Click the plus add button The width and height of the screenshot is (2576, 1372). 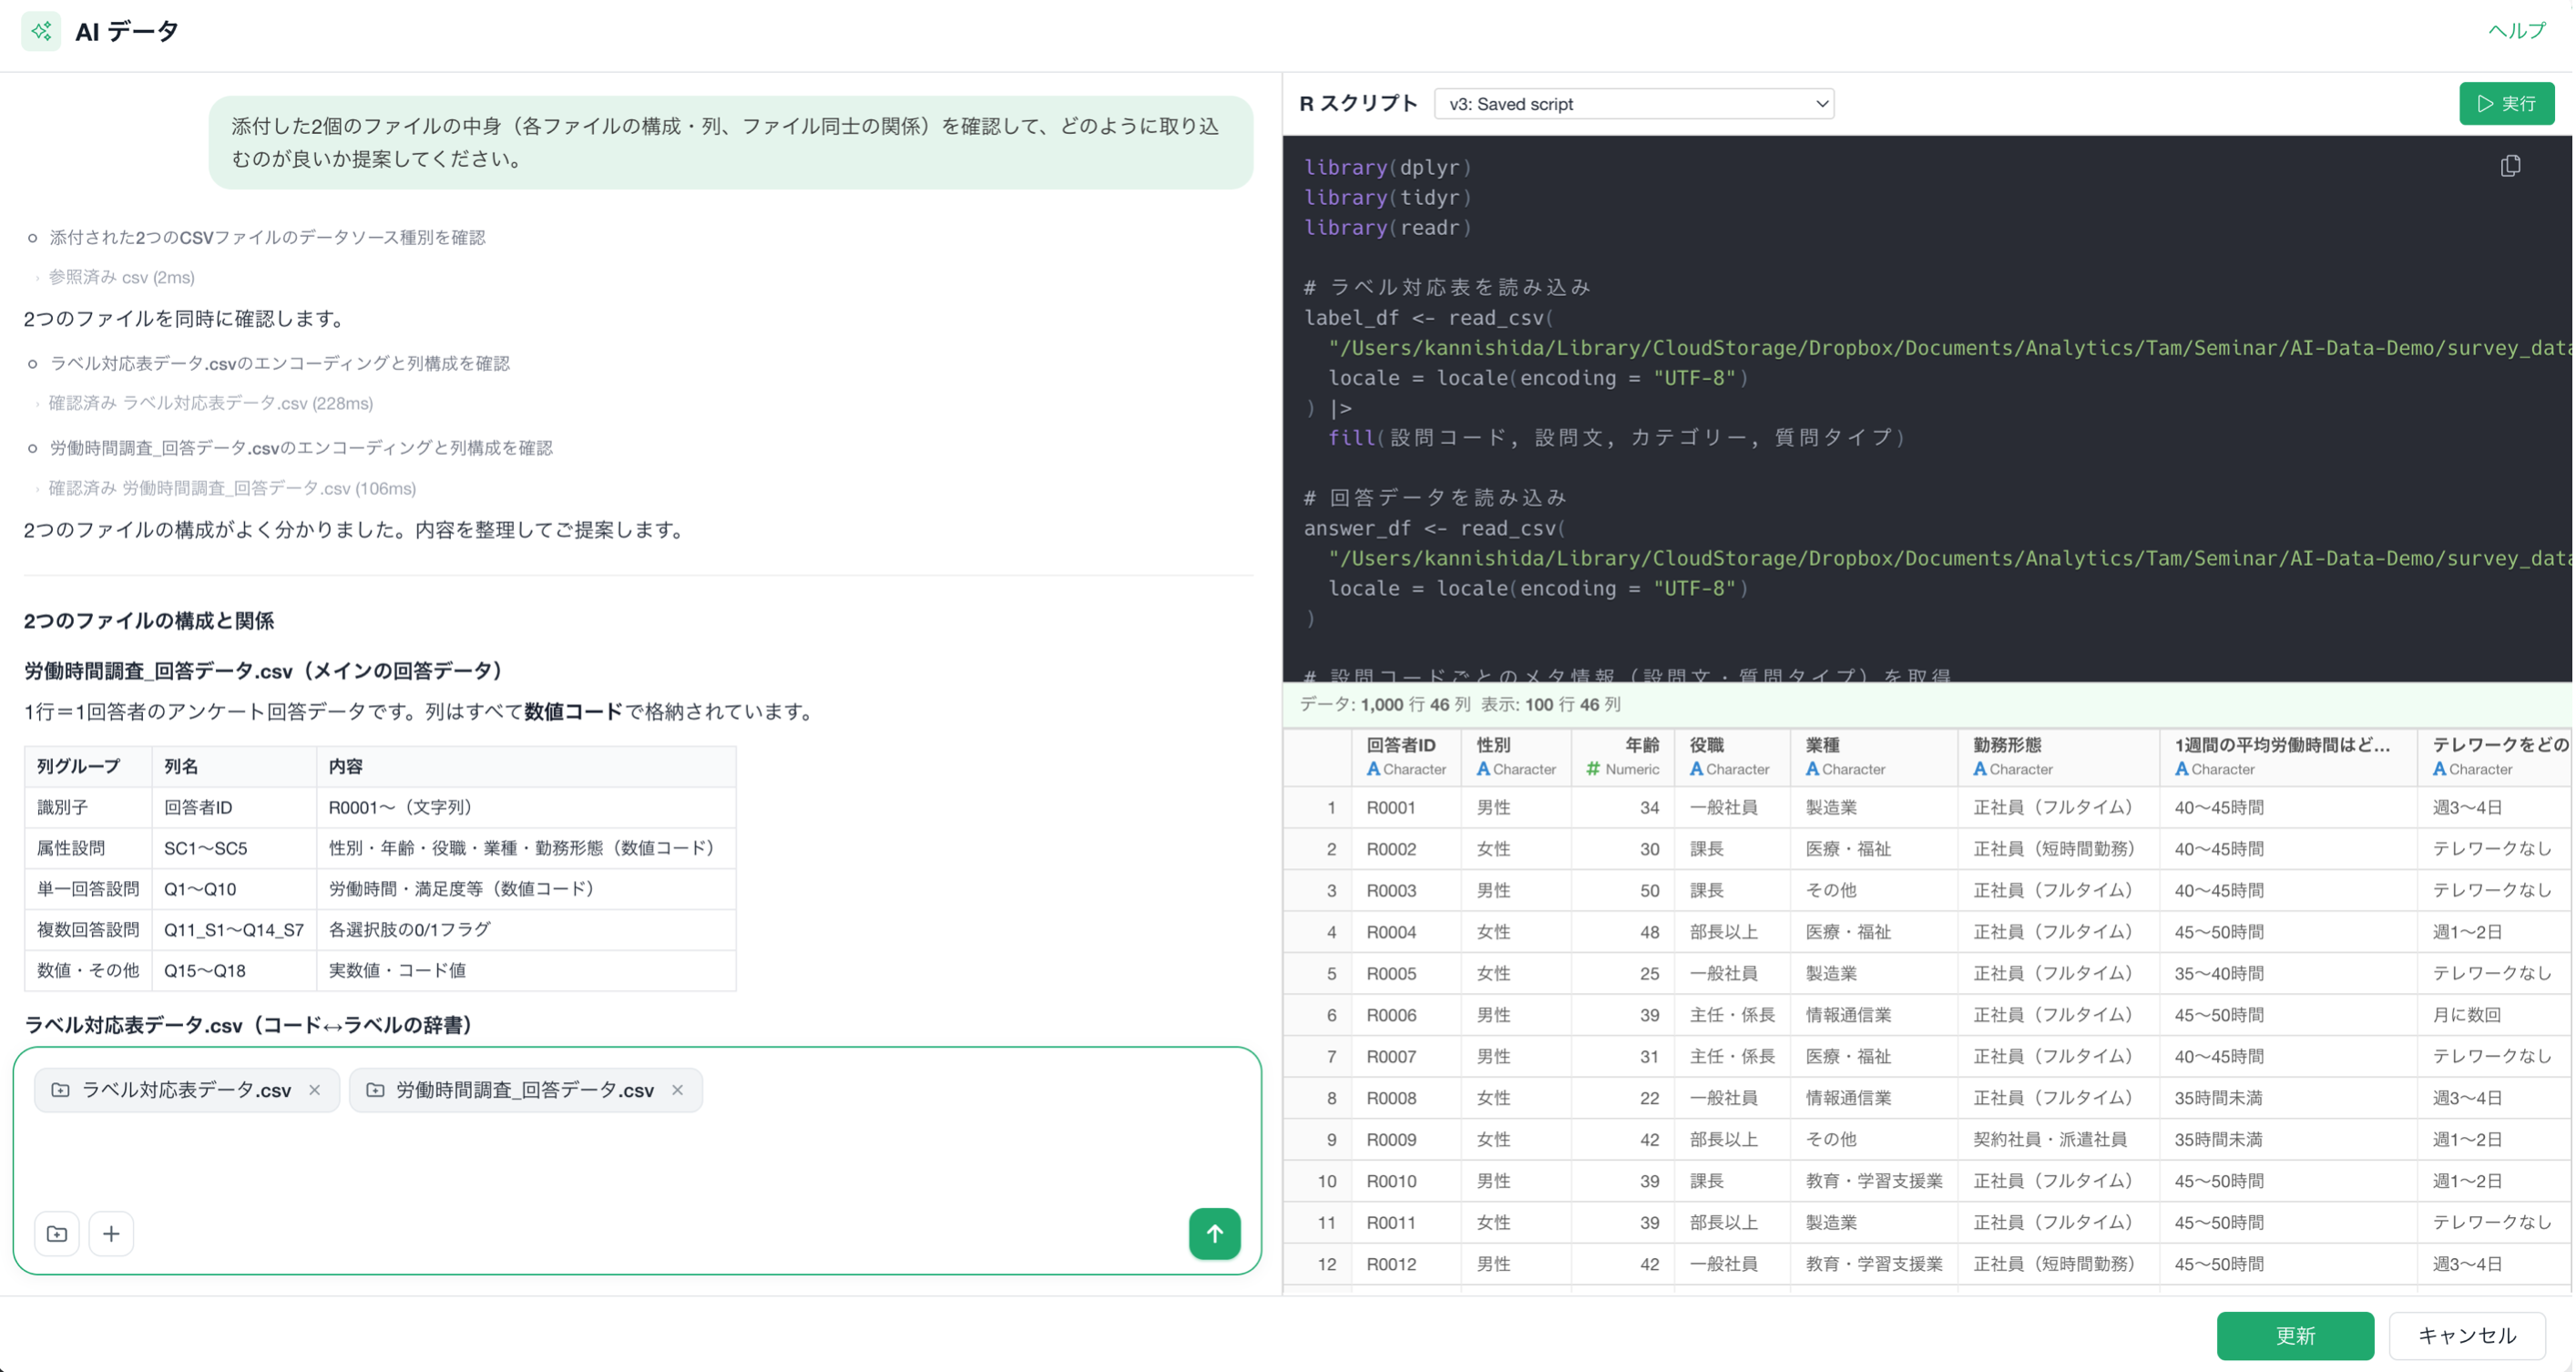[111, 1234]
